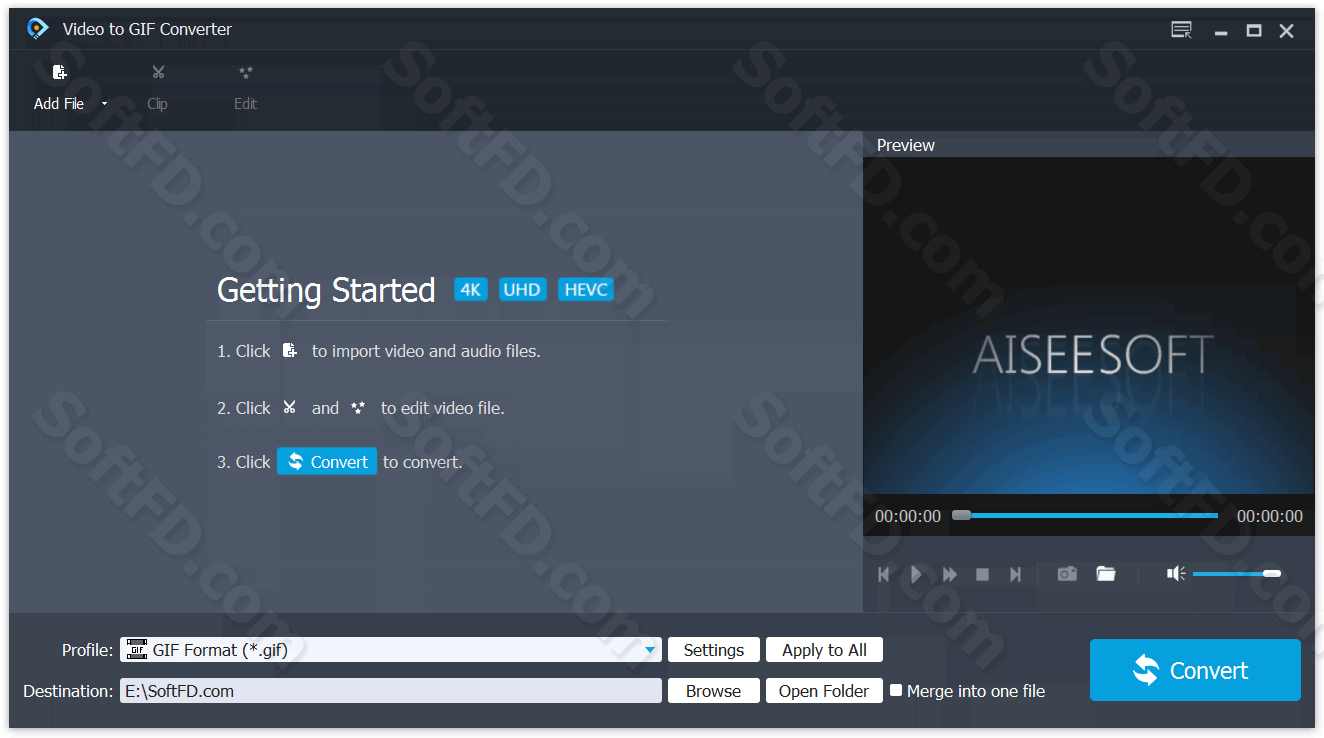1324x738 pixels.
Task: Click the GIF format icon in Profile box
Action: (137, 649)
